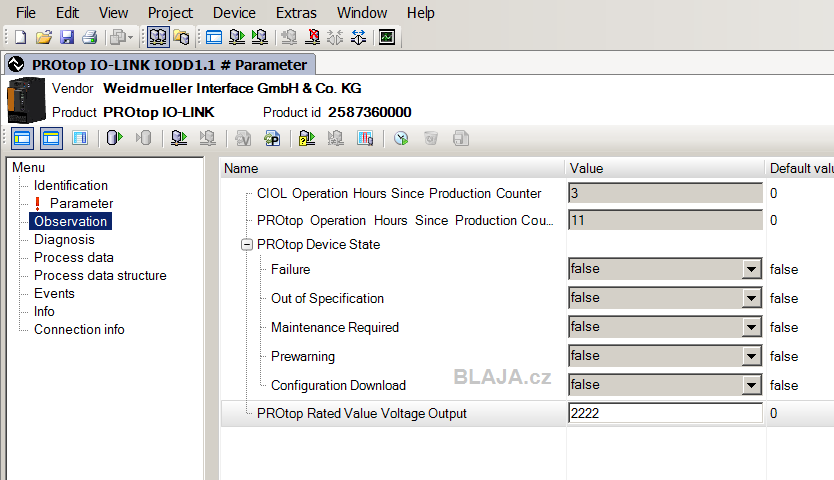
Task: Select Process data in the Menu tree
Action: pyautogui.click(x=74, y=258)
